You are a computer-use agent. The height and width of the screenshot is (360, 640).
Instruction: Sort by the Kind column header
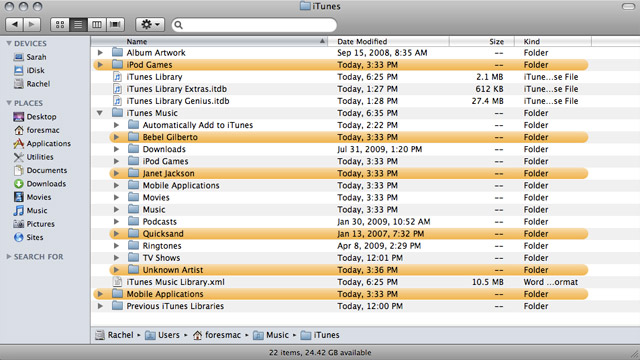(553, 41)
